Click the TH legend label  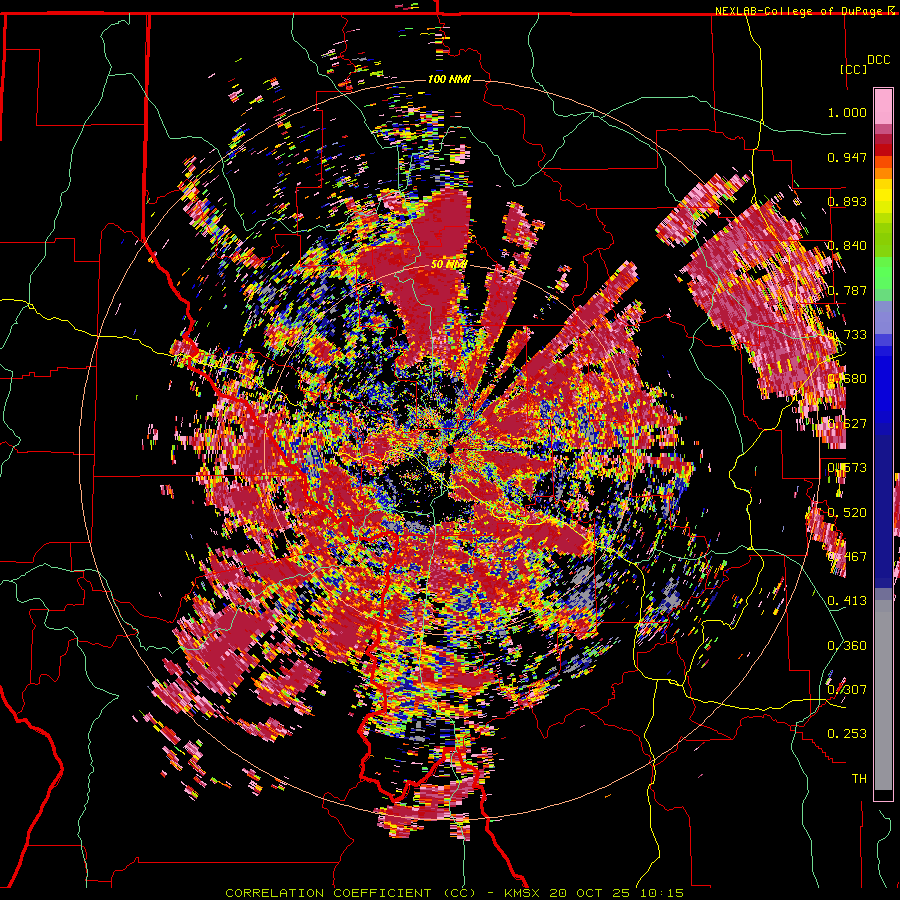pos(859,778)
